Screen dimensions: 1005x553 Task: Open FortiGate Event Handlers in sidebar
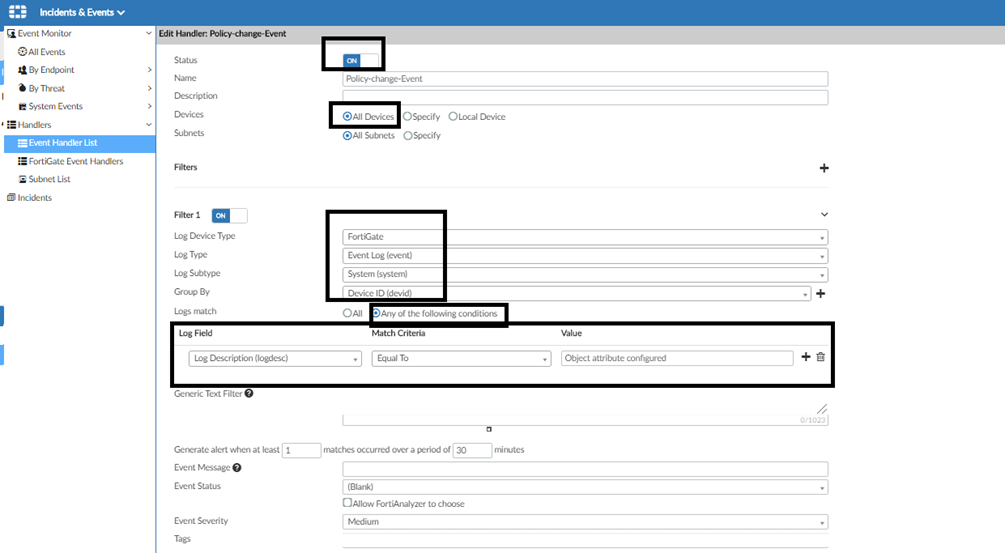coord(76,161)
